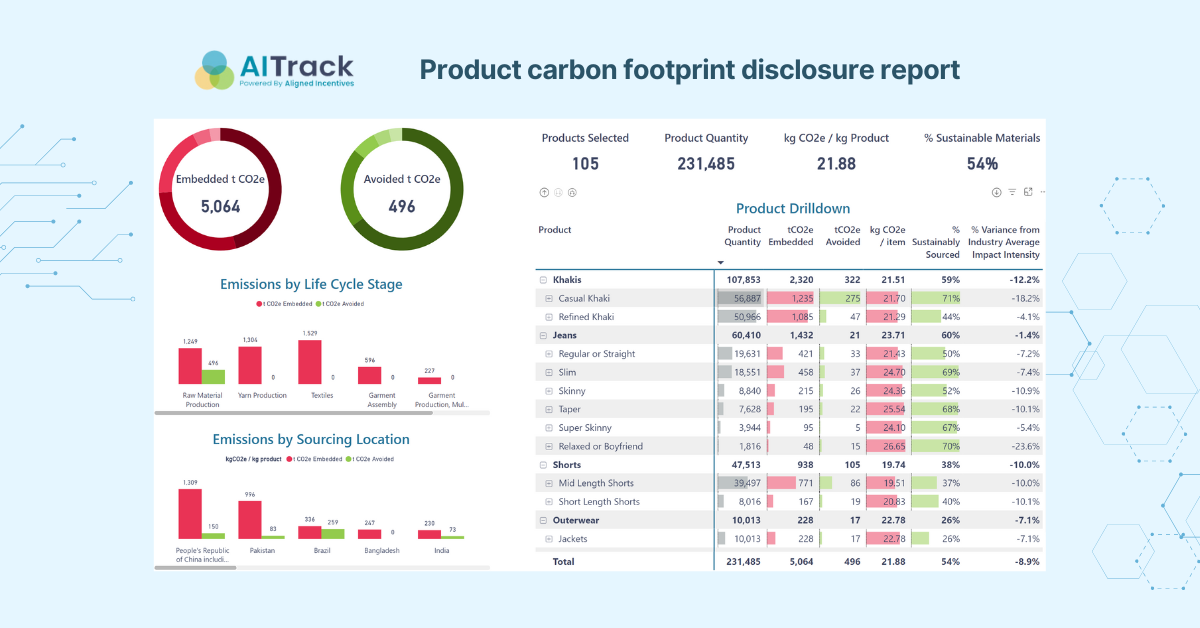
Task: Select the Products Selected KPI card
Action: click(585, 150)
